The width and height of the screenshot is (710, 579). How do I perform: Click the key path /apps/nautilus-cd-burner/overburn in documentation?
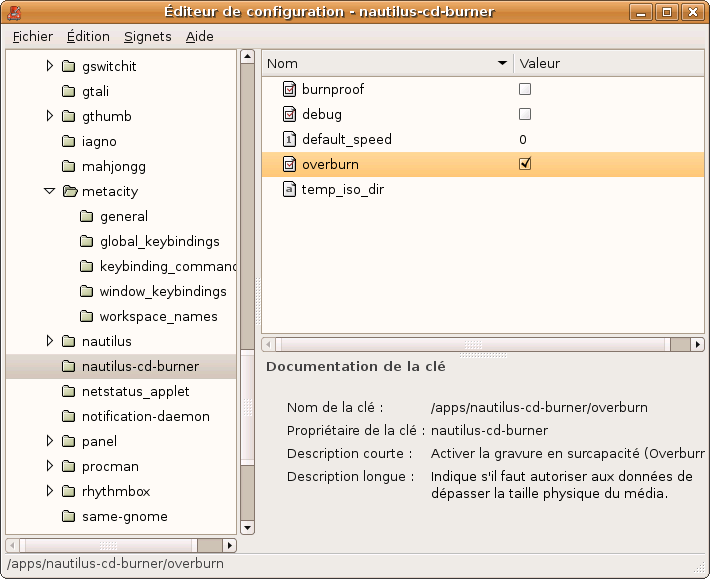coord(539,407)
